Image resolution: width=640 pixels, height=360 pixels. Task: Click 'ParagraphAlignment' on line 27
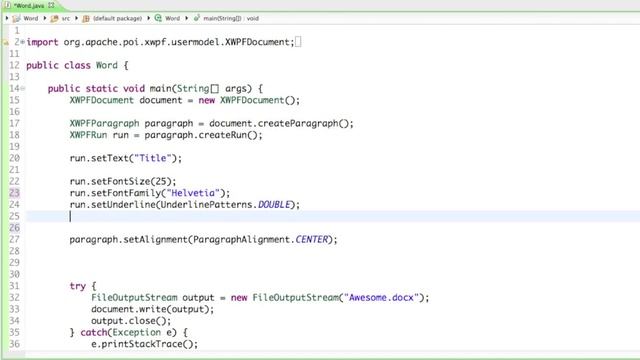click(x=242, y=239)
